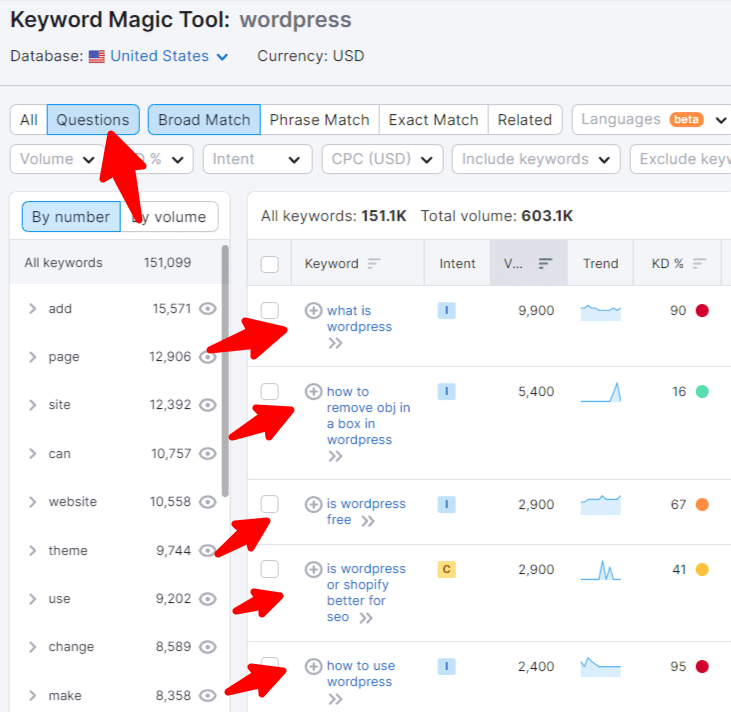
Task: Toggle eye icon for 'can' group
Action: pos(207,454)
